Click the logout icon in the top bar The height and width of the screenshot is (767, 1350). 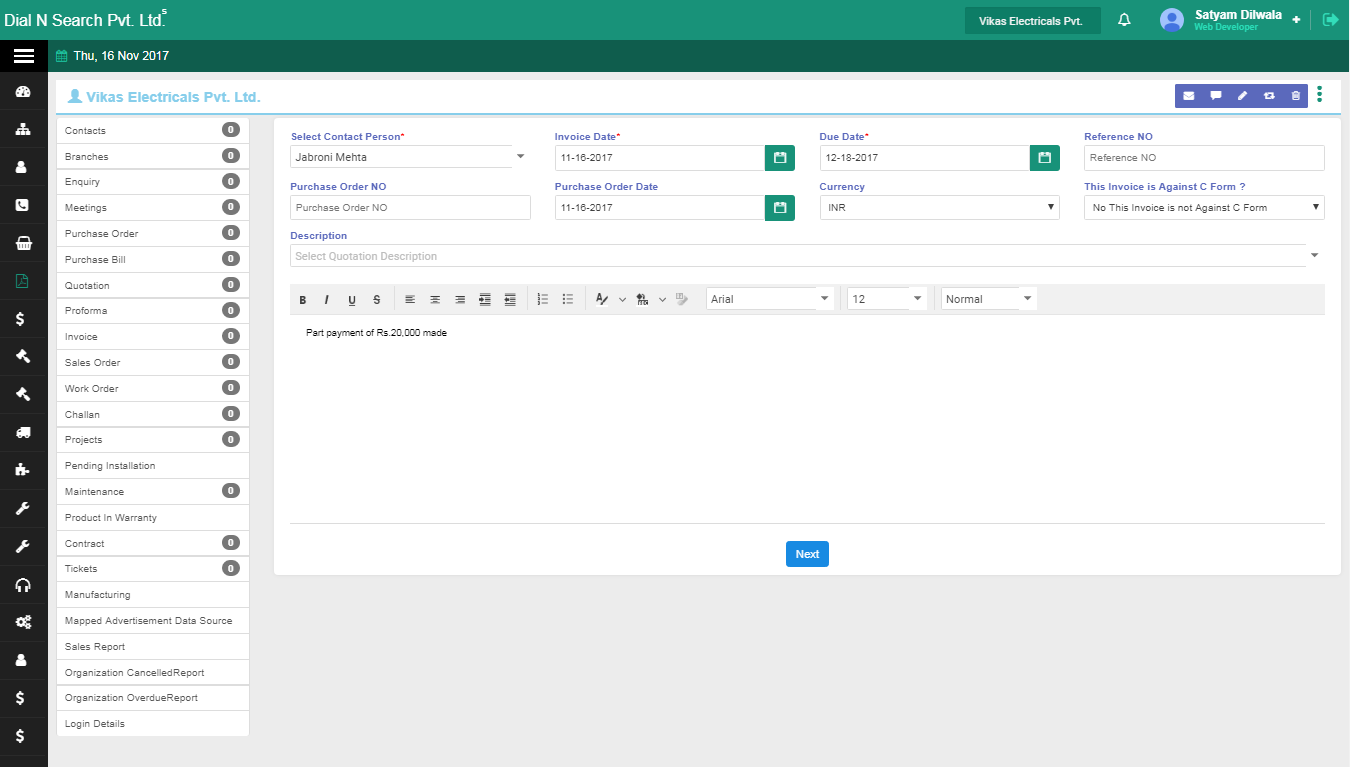click(x=1330, y=20)
